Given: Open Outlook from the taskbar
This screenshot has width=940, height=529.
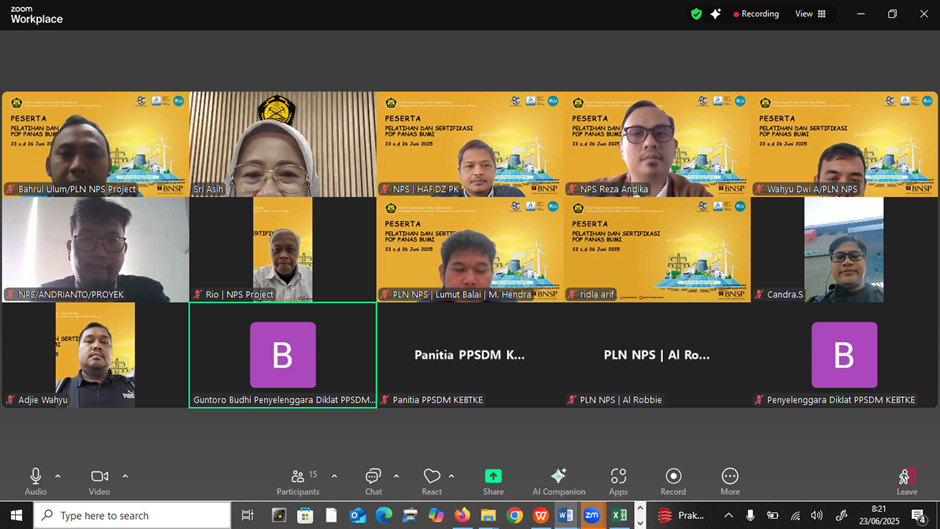Looking at the screenshot, I should pos(358,515).
